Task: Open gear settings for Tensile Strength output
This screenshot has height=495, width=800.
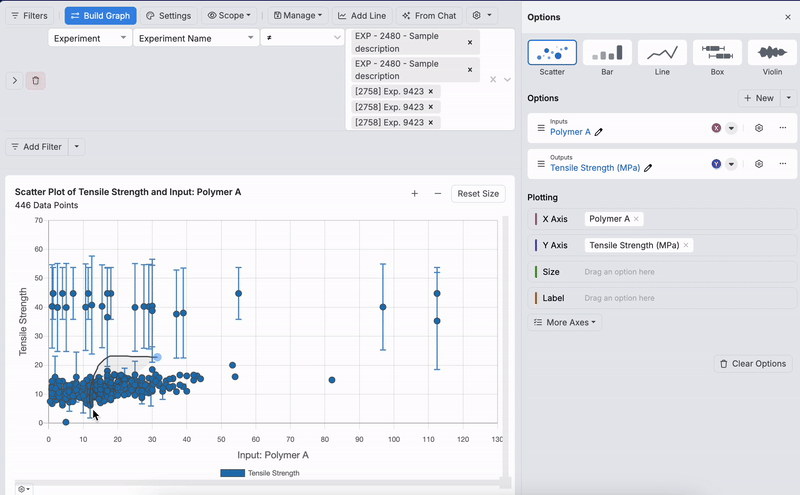Action: point(759,164)
